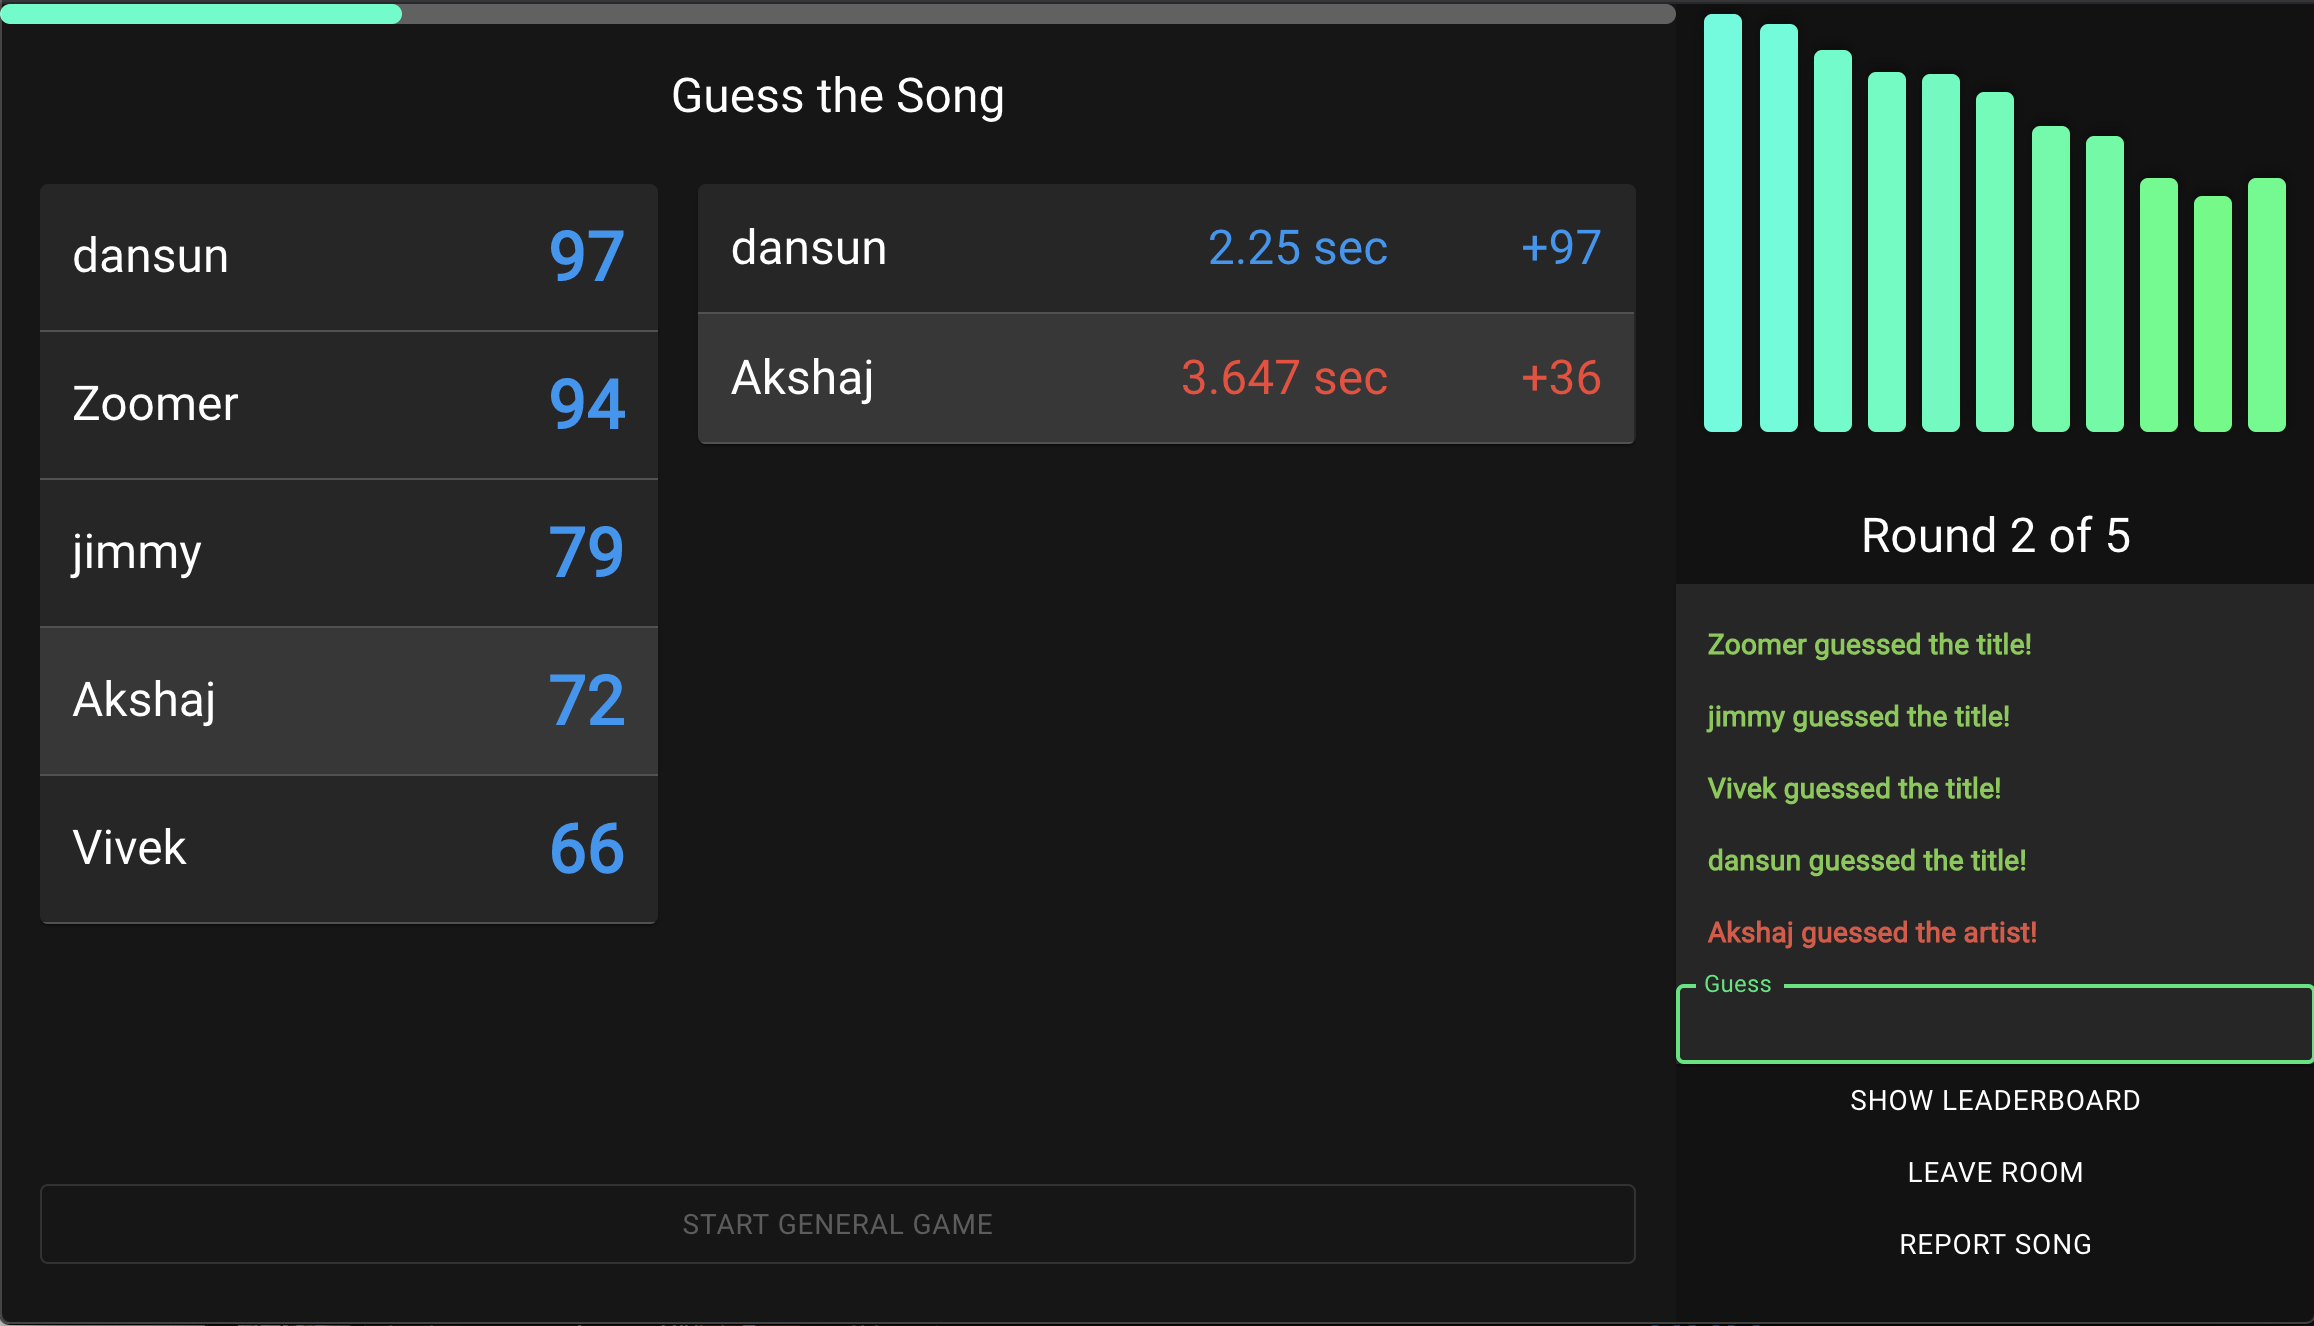The width and height of the screenshot is (2314, 1326).
Task: Click "Zoomer guessed the title!" message
Action: point(1868,644)
